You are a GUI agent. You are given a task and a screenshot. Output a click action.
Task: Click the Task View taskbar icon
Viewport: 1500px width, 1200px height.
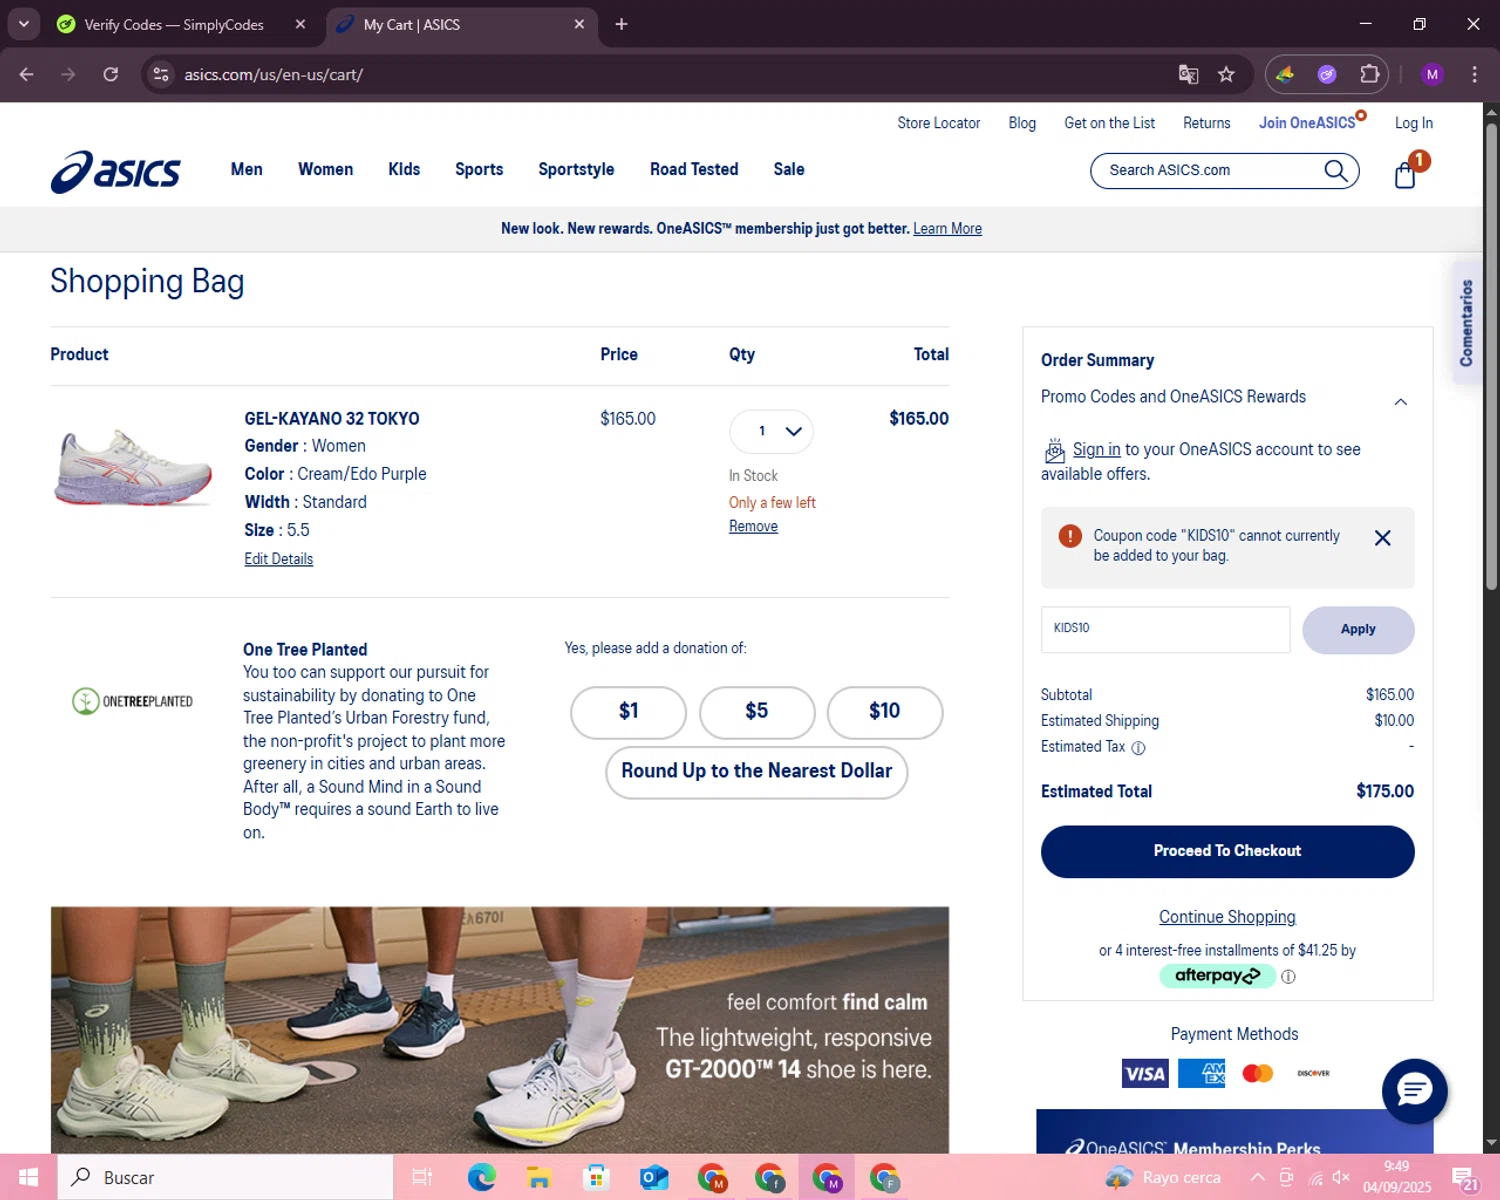click(x=422, y=1177)
